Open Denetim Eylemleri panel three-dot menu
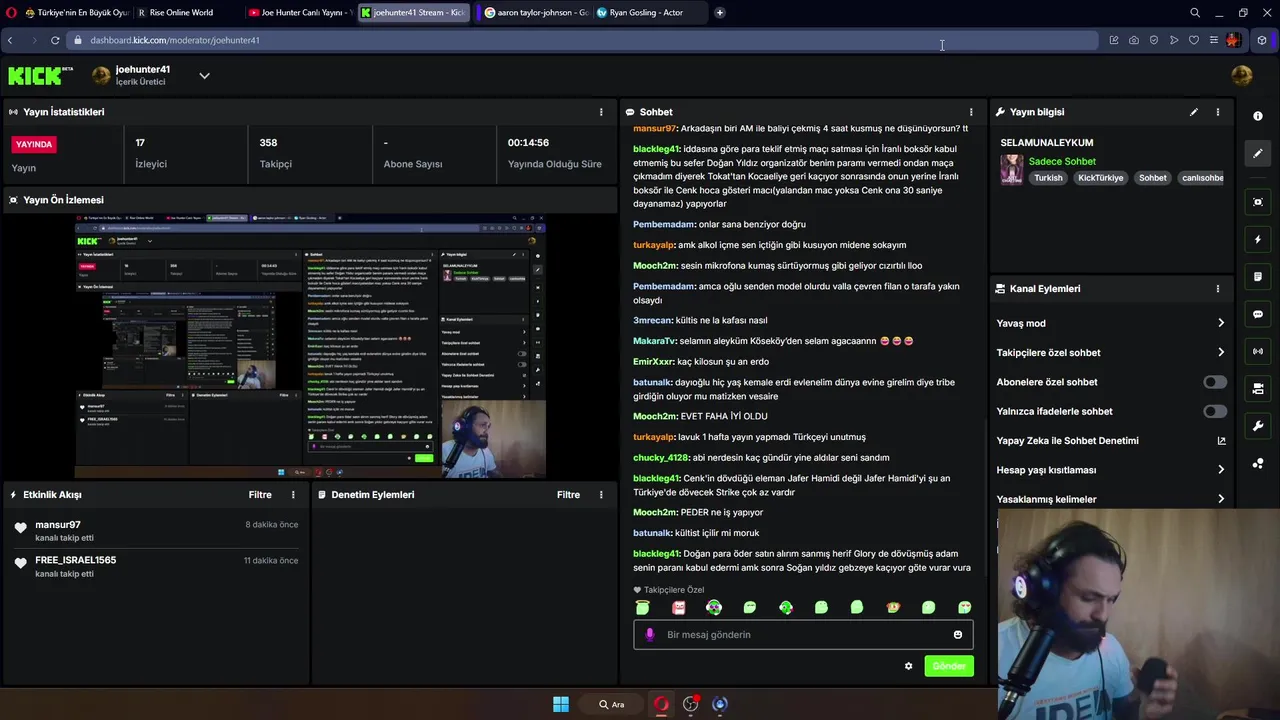Viewport: 1280px width, 720px height. click(x=601, y=495)
